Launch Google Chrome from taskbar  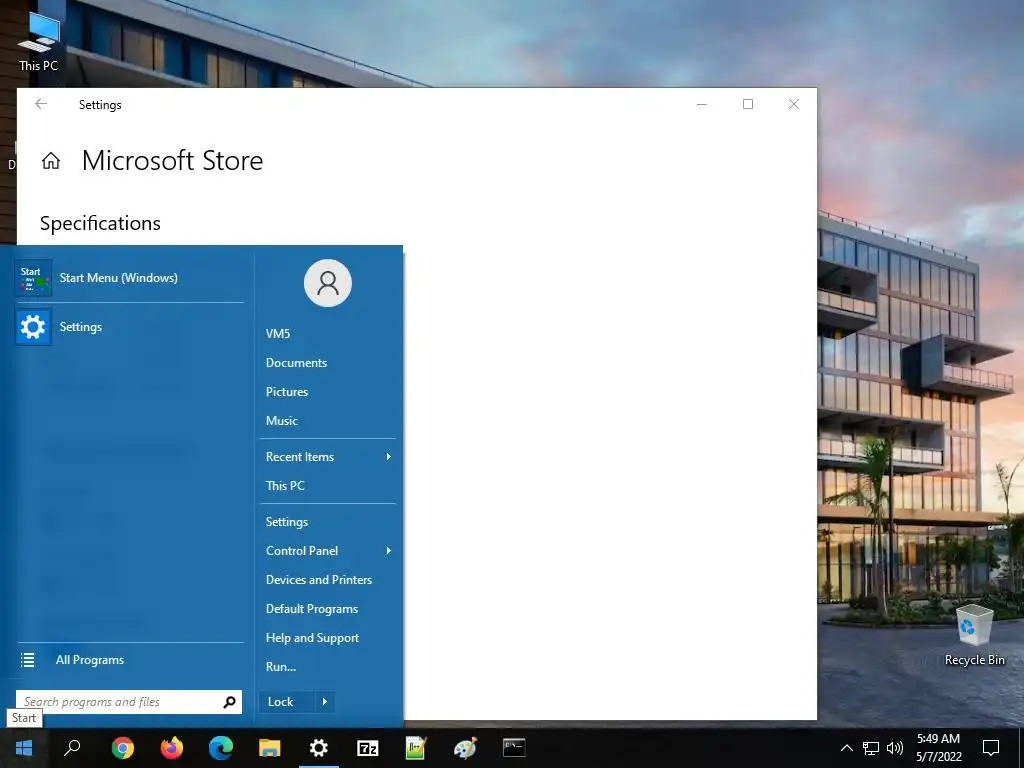[123, 748]
